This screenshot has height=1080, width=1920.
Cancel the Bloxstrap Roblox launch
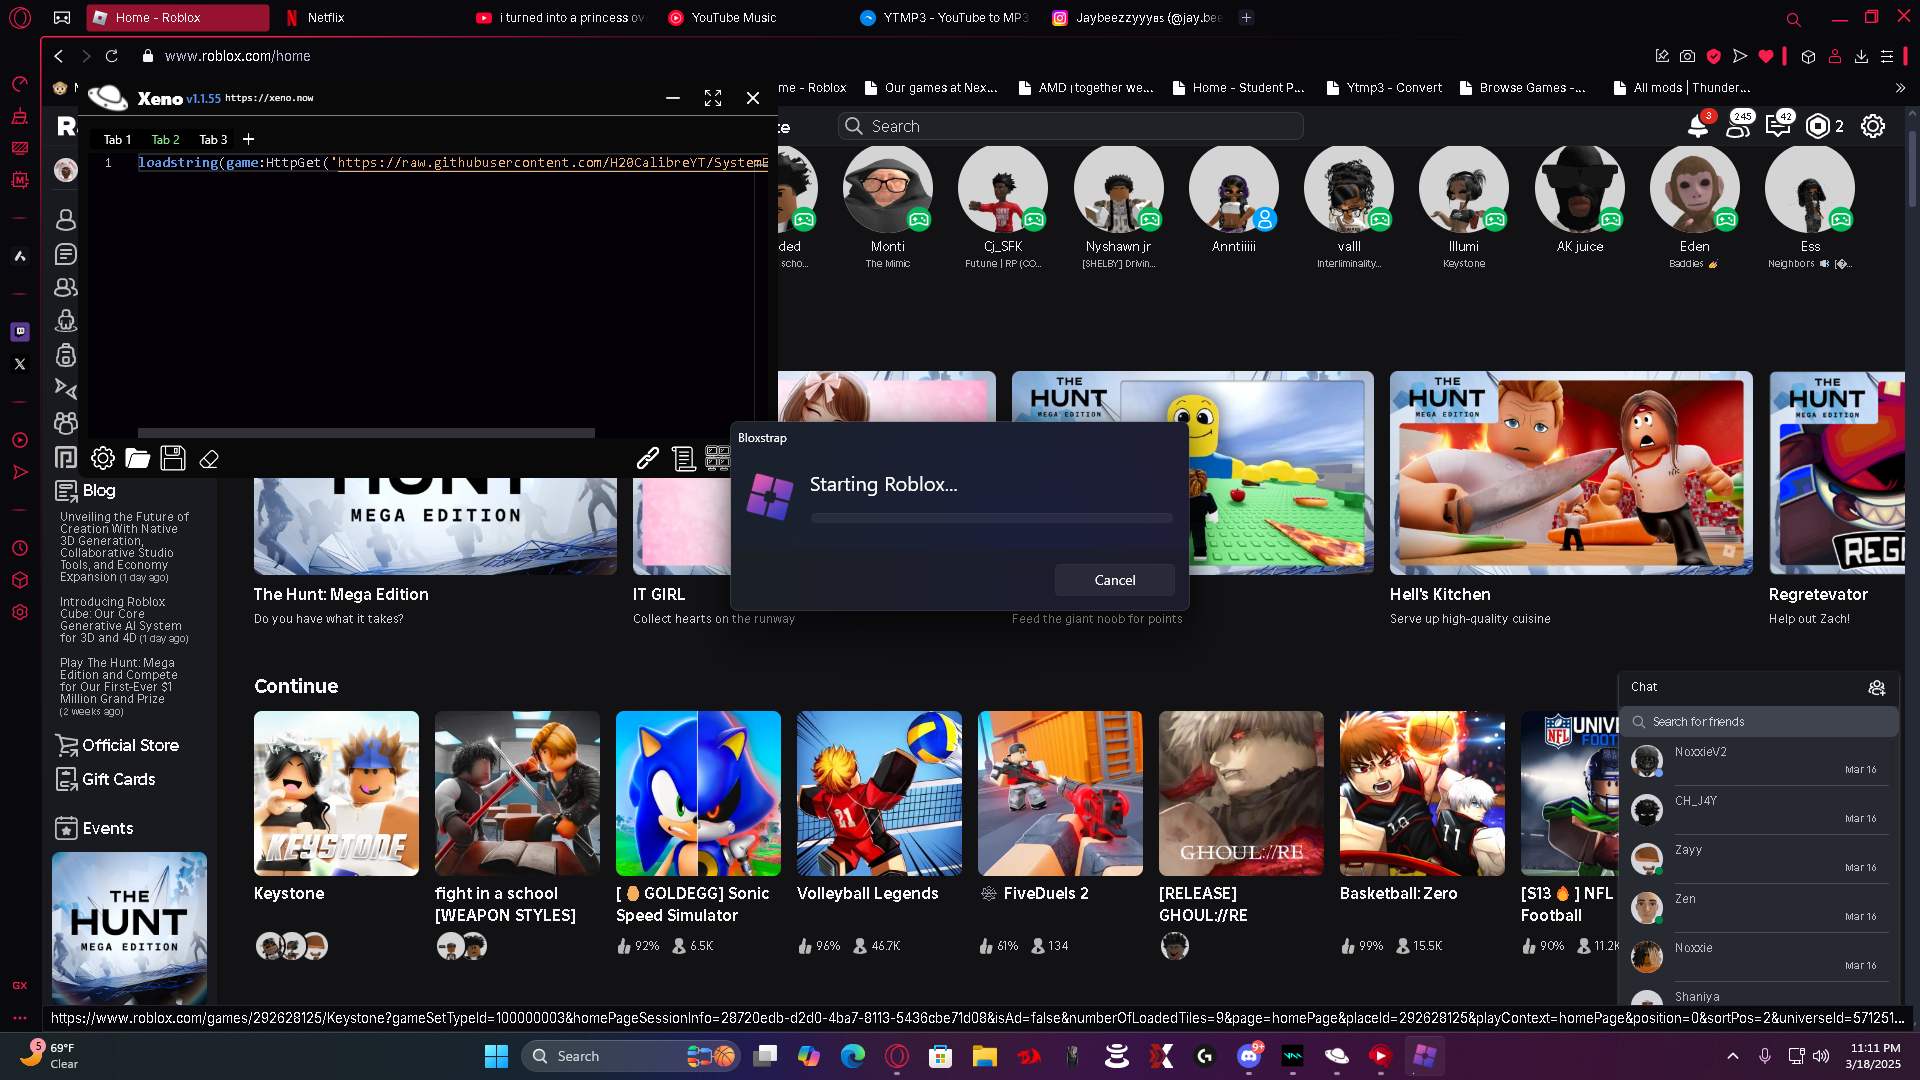pos(1115,580)
